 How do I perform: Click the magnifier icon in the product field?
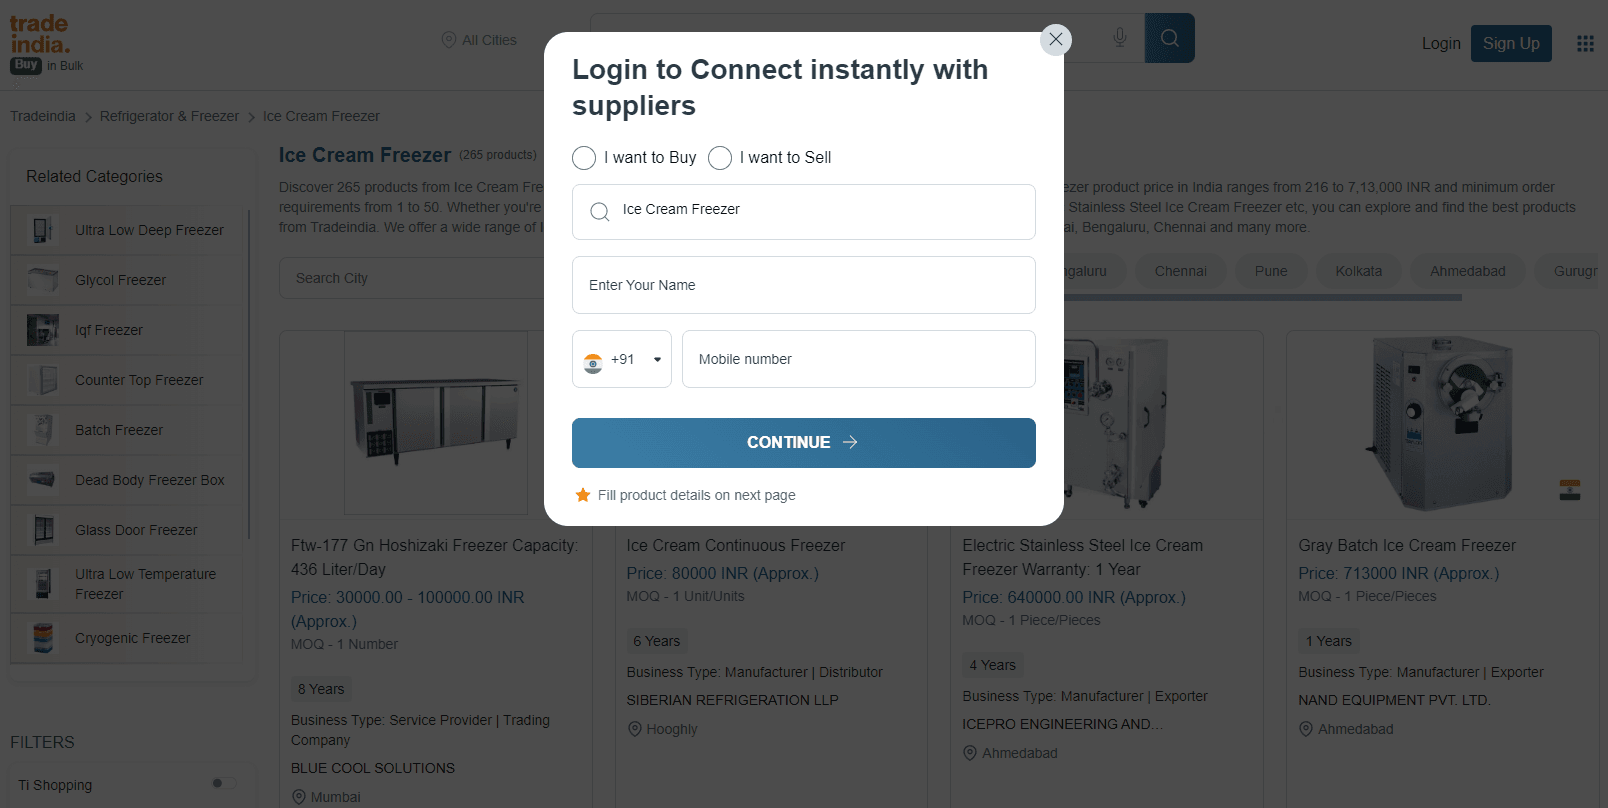point(599,211)
